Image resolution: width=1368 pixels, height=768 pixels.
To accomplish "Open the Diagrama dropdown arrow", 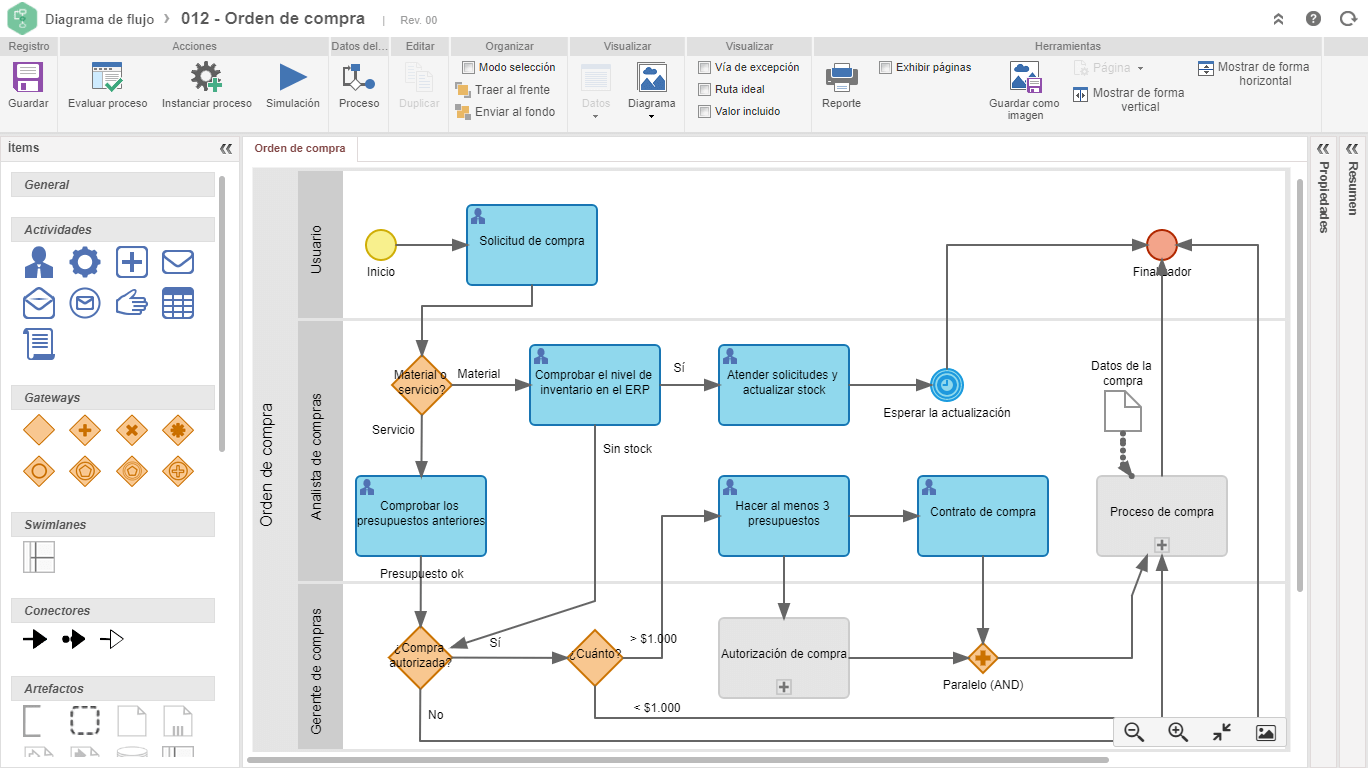I will click(x=651, y=117).
